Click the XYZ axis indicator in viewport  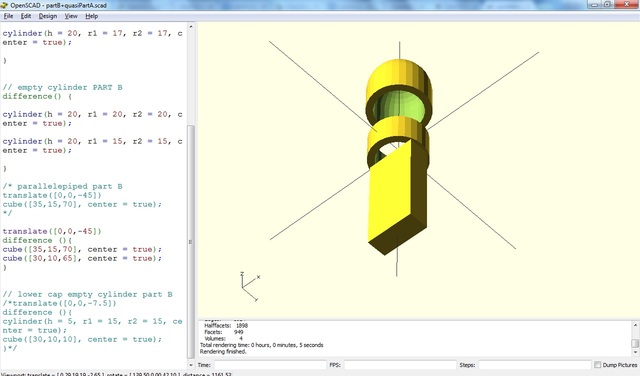pyautogui.click(x=250, y=287)
